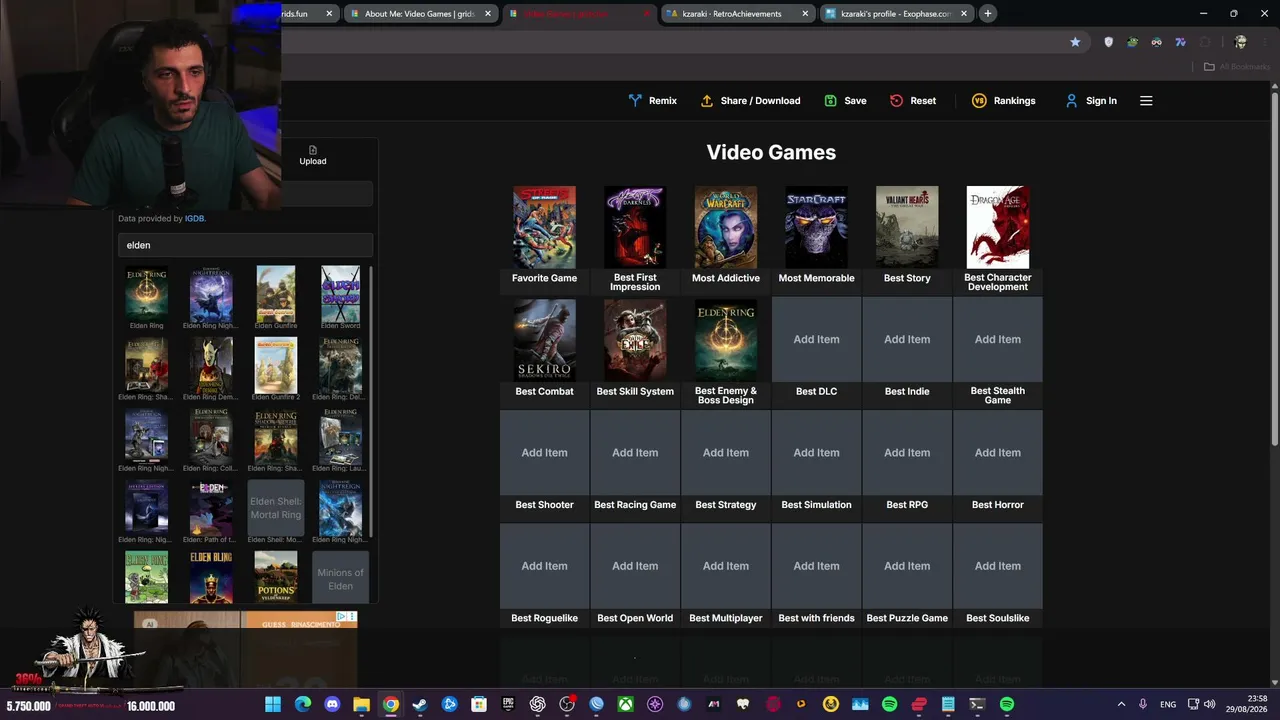
Task: Open Epic Games launcher from the taskbar
Action: tap(508, 704)
